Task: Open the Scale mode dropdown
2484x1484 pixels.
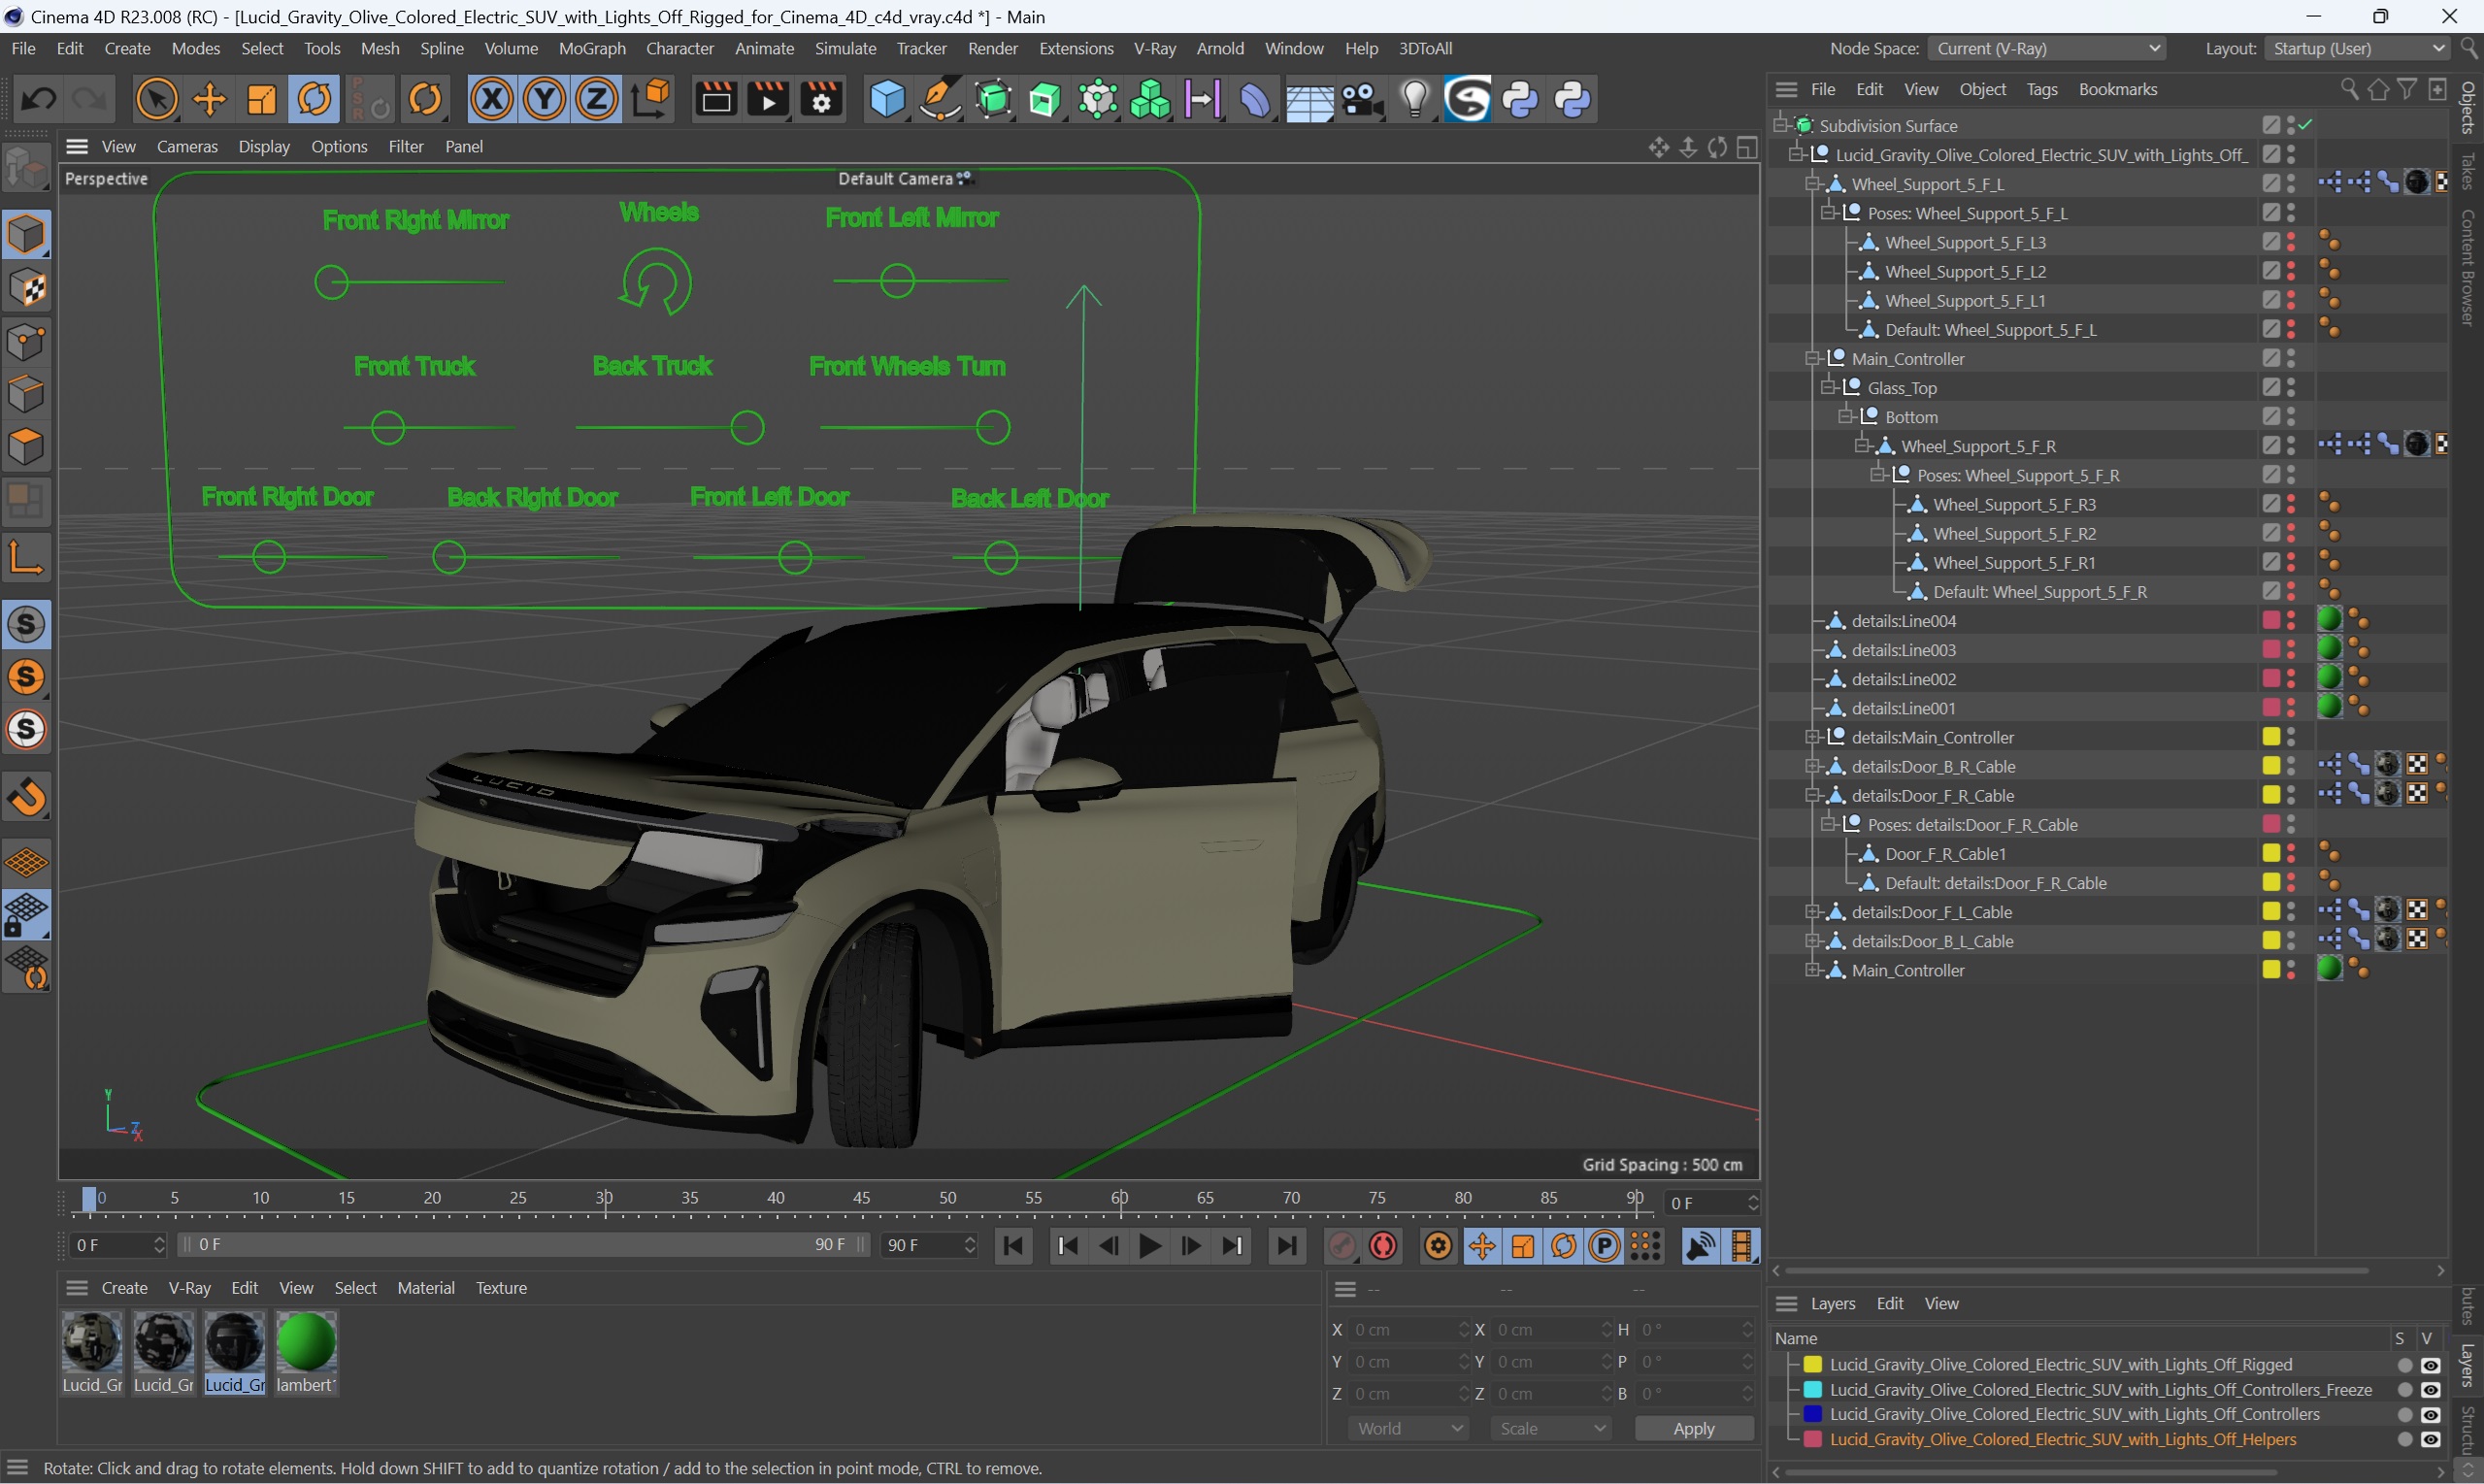Action: click(1550, 1428)
